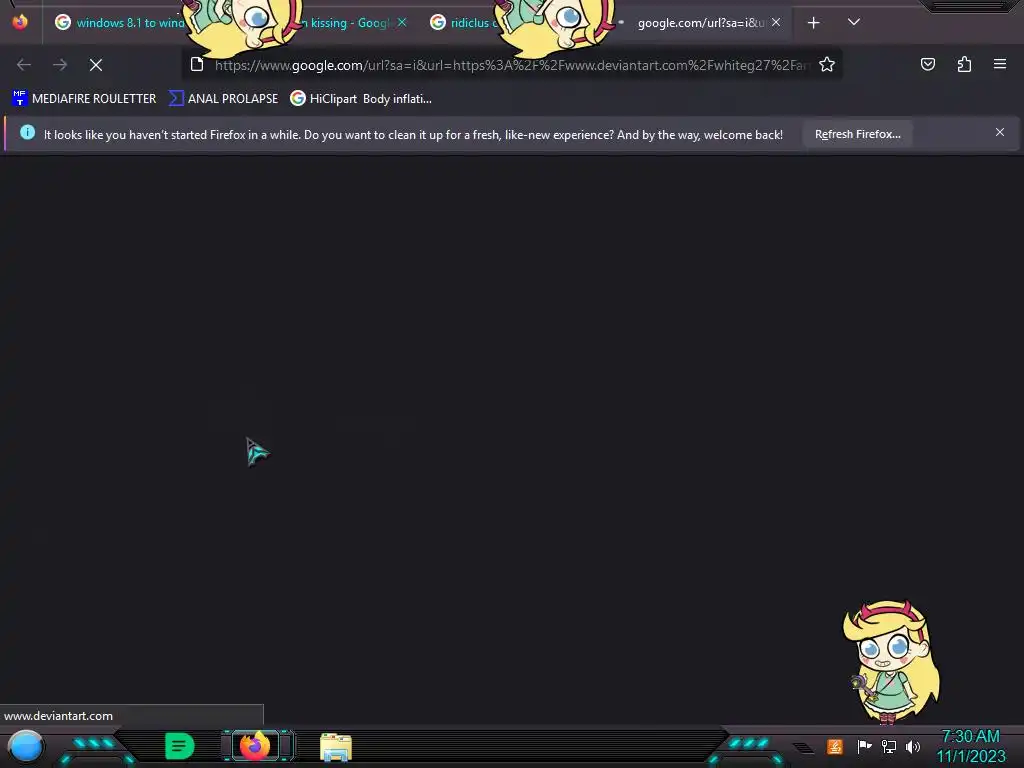Select the google.com/url?sa=i&u tab
1024x768 pixels.
tap(699, 23)
